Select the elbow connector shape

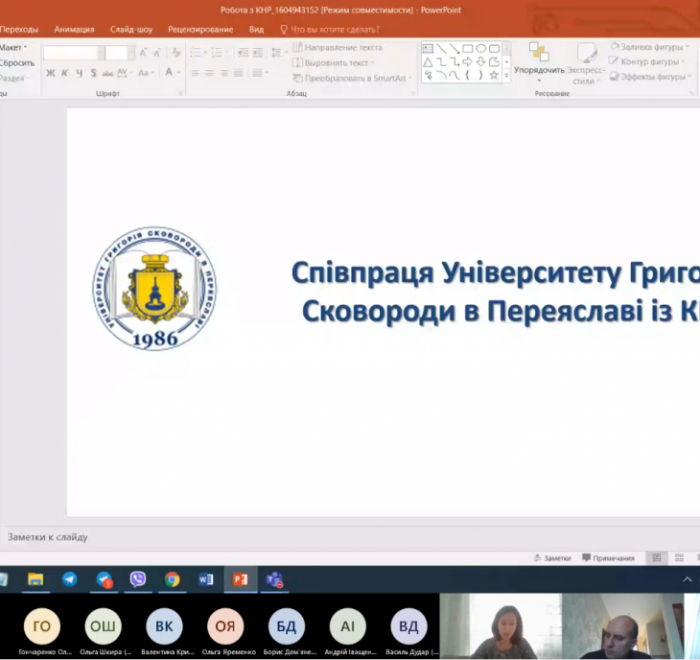pyautogui.click(x=441, y=62)
